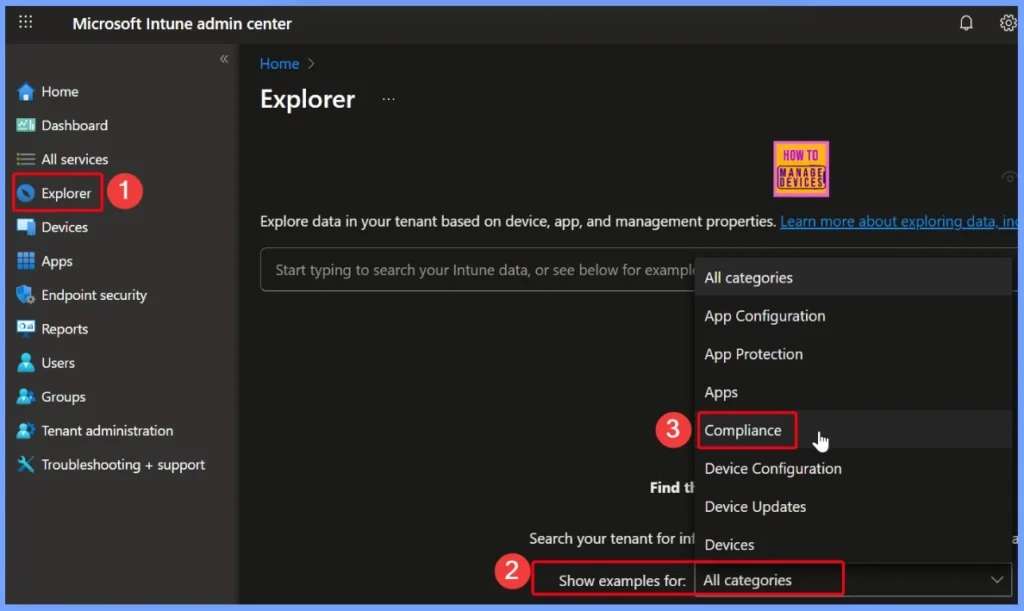Click the Home breadcrumb link
The width and height of the screenshot is (1024, 611).
tap(280, 64)
